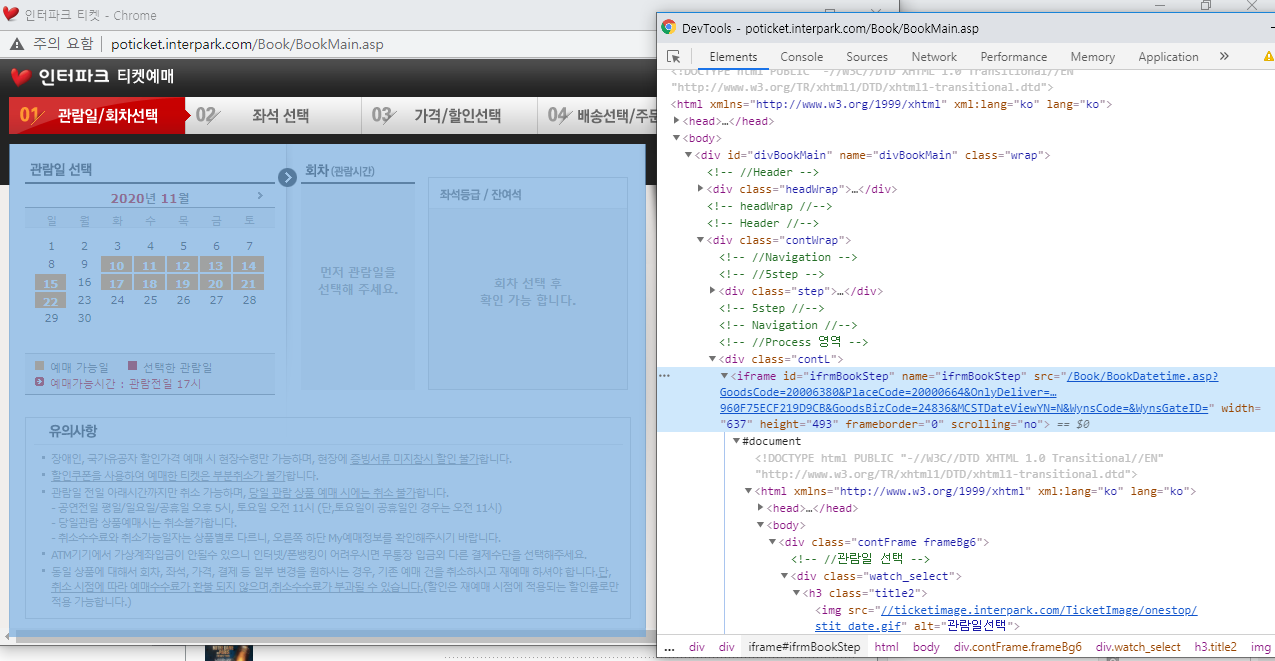Collapse the h3 title2 node
1275x661 pixels.
[x=797, y=593]
